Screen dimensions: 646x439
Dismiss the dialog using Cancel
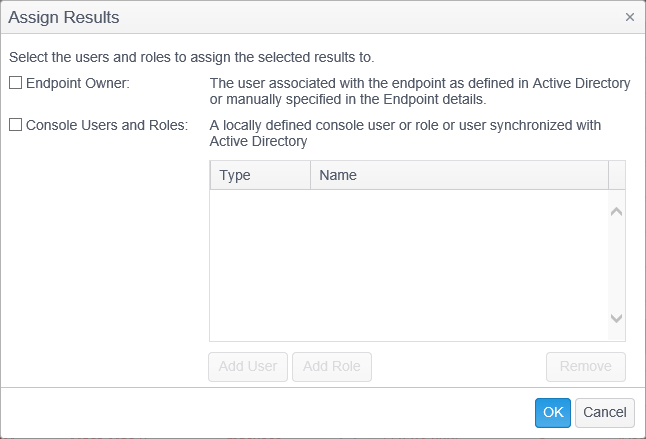[x=604, y=412]
